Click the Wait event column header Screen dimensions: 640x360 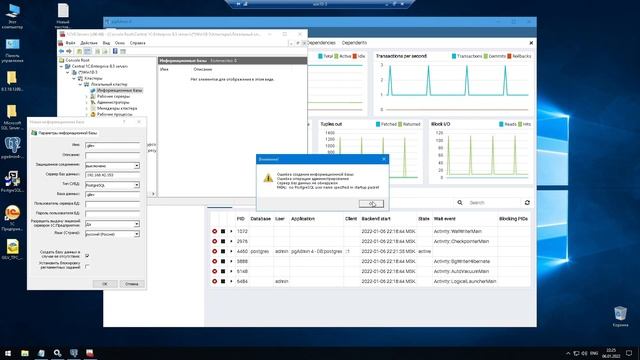click(444, 219)
